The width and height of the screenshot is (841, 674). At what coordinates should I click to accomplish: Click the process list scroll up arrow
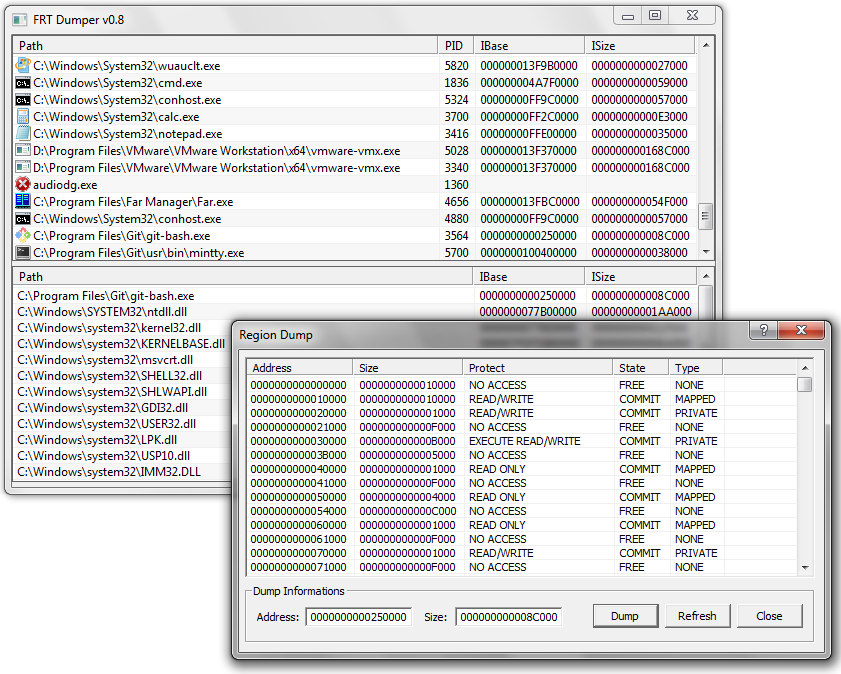tap(706, 45)
